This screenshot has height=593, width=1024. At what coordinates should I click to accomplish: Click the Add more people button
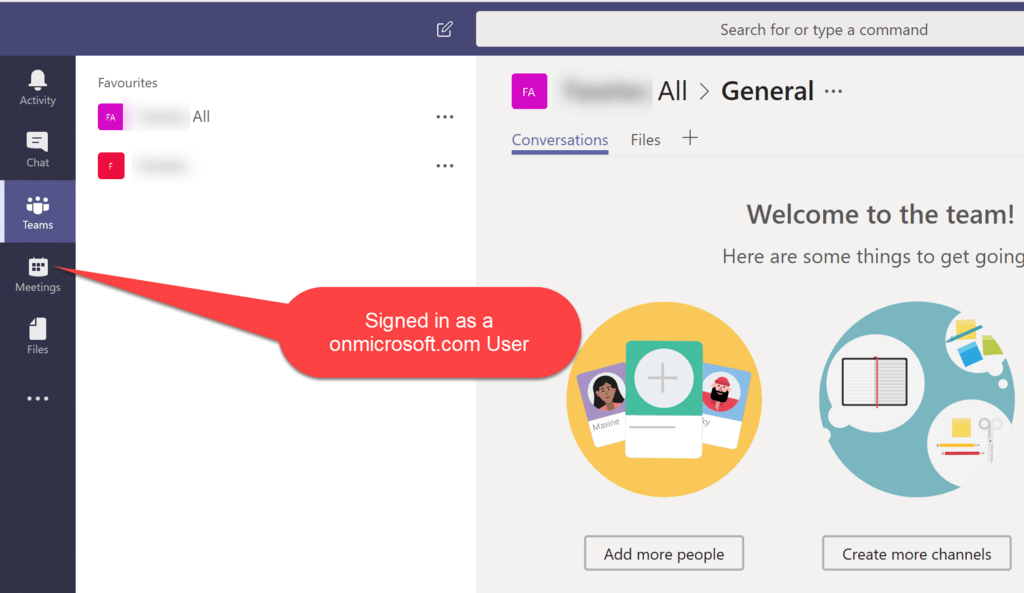[664, 554]
